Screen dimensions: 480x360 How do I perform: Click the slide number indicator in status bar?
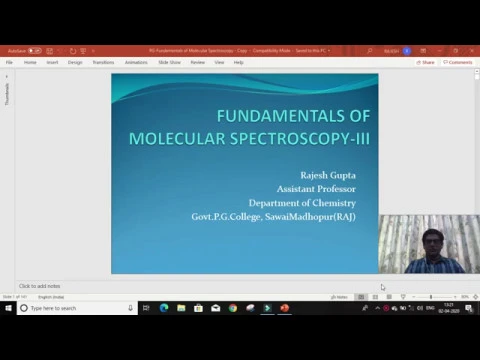point(14,297)
